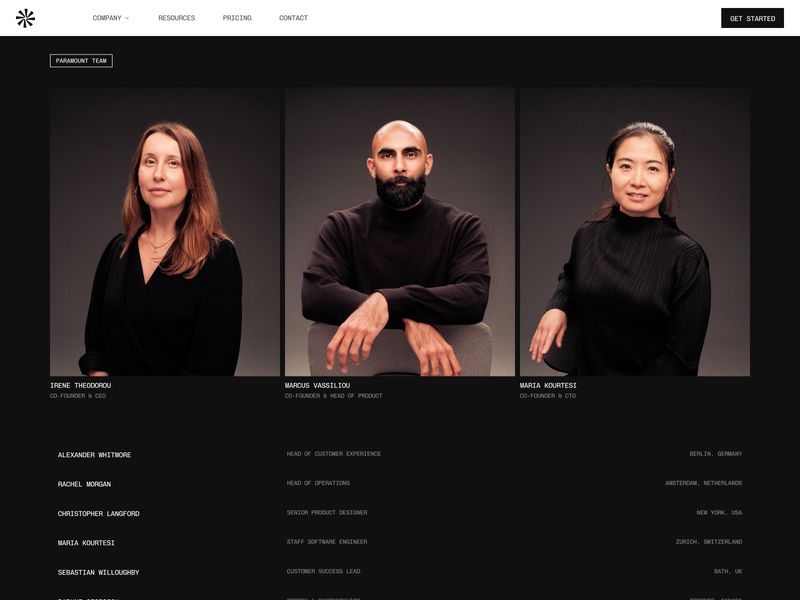Click the Co-Founder & Head of Product caption
Image resolution: width=800 pixels, height=600 pixels.
coord(333,396)
